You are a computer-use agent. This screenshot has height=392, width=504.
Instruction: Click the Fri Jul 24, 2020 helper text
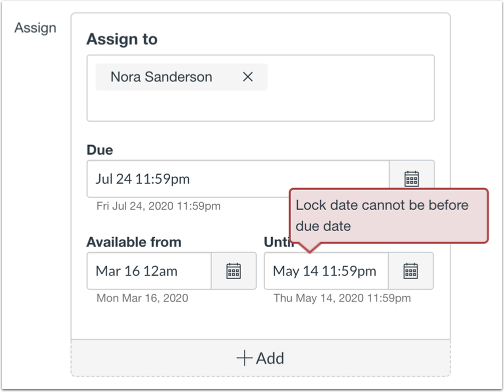[x=158, y=206]
